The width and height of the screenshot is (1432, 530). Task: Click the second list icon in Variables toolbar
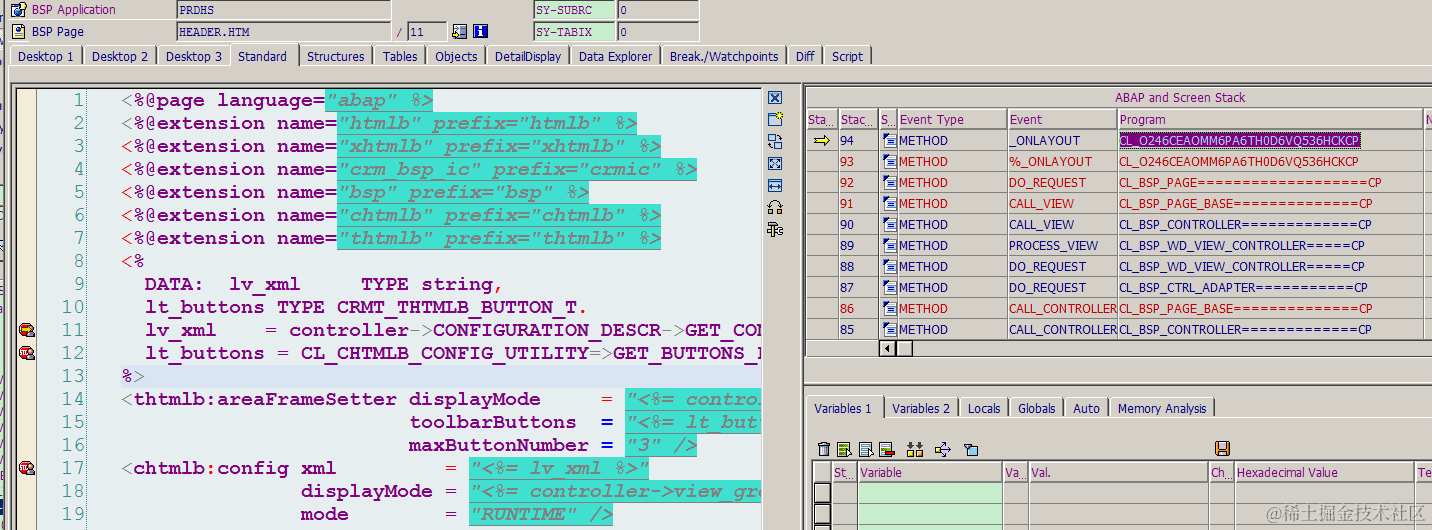pos(866,449)
